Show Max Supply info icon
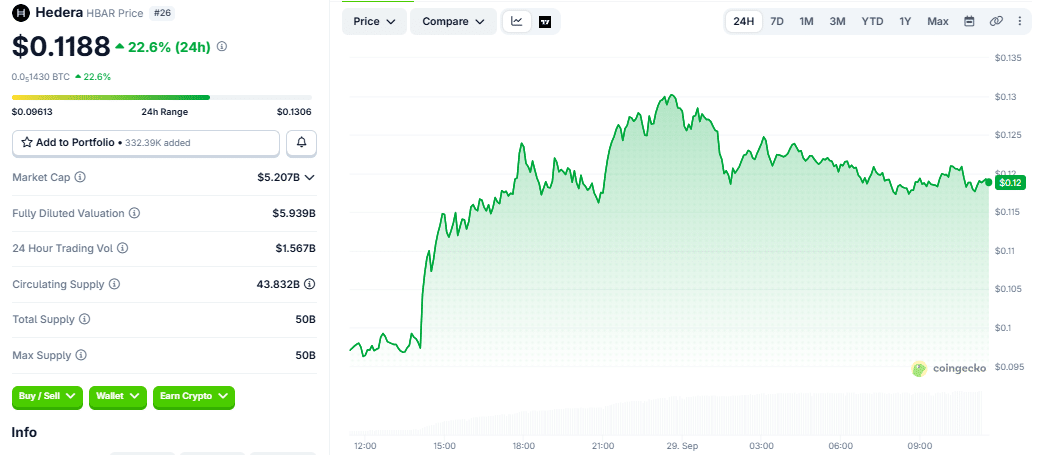The image size is (1040, 455). pyautogui.click(x=81, y=356)
